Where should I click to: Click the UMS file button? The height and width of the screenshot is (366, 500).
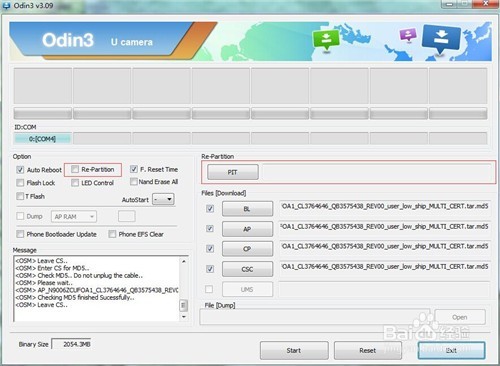click(247, 289)
